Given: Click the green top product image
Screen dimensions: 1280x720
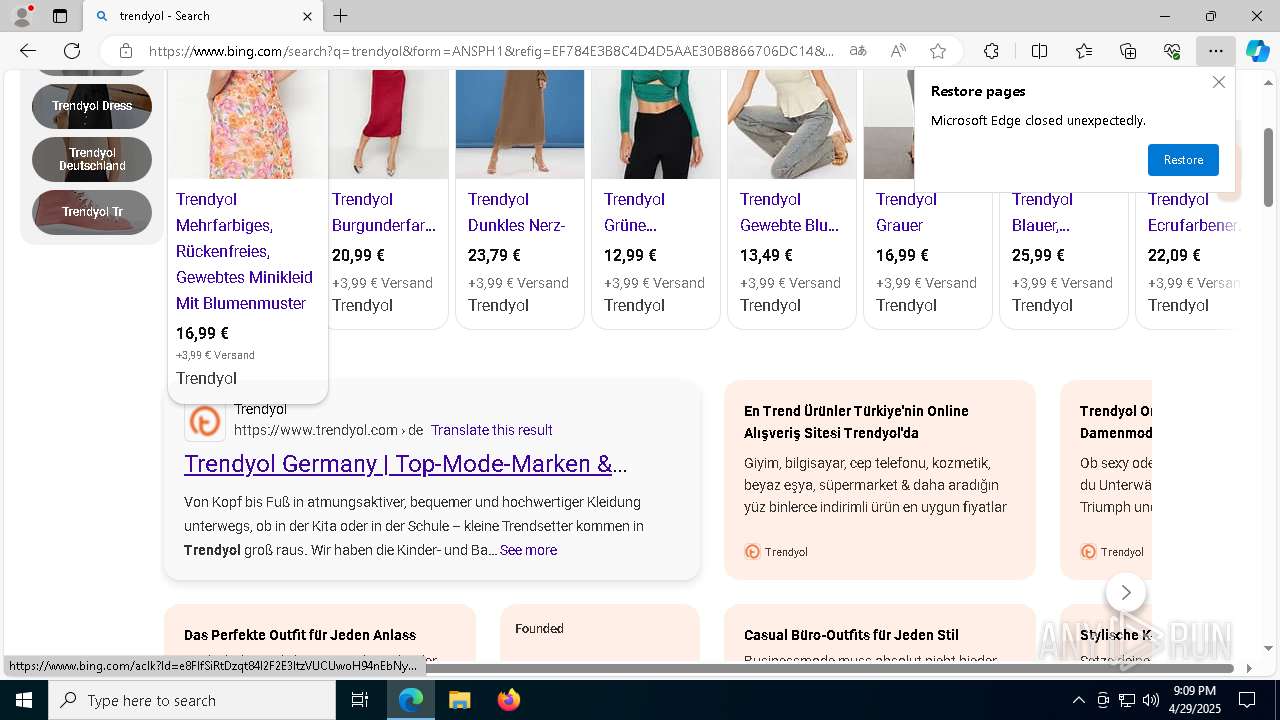Looking at the screenshot, I should (x=656, y=125).
